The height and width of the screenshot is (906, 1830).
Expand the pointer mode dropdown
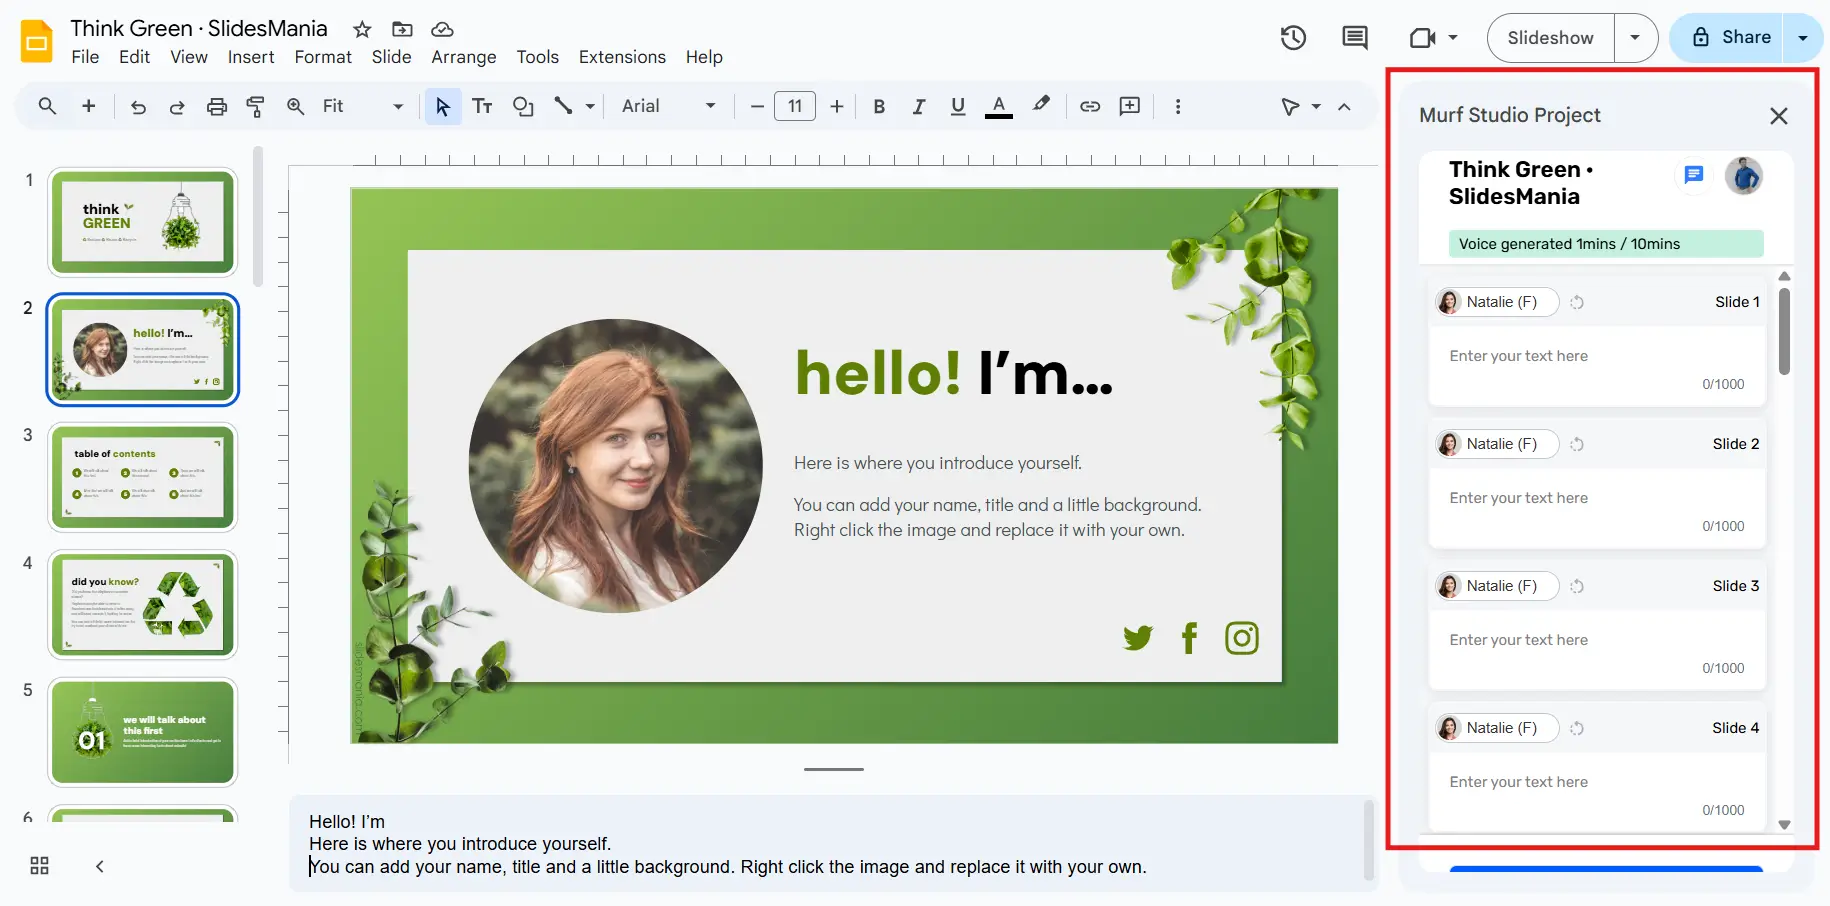(x=1316, y=106)
